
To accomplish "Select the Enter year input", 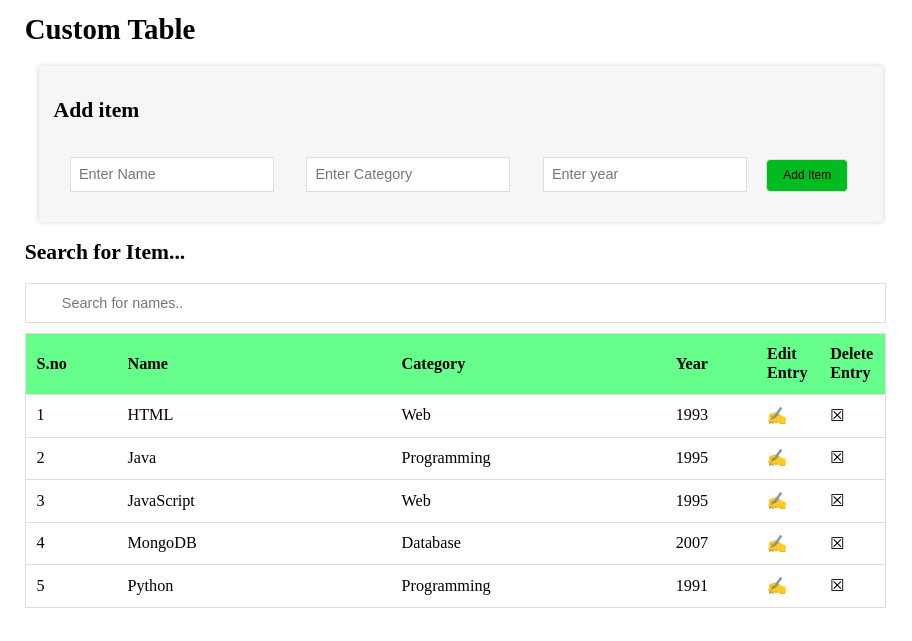I will 645,174.
